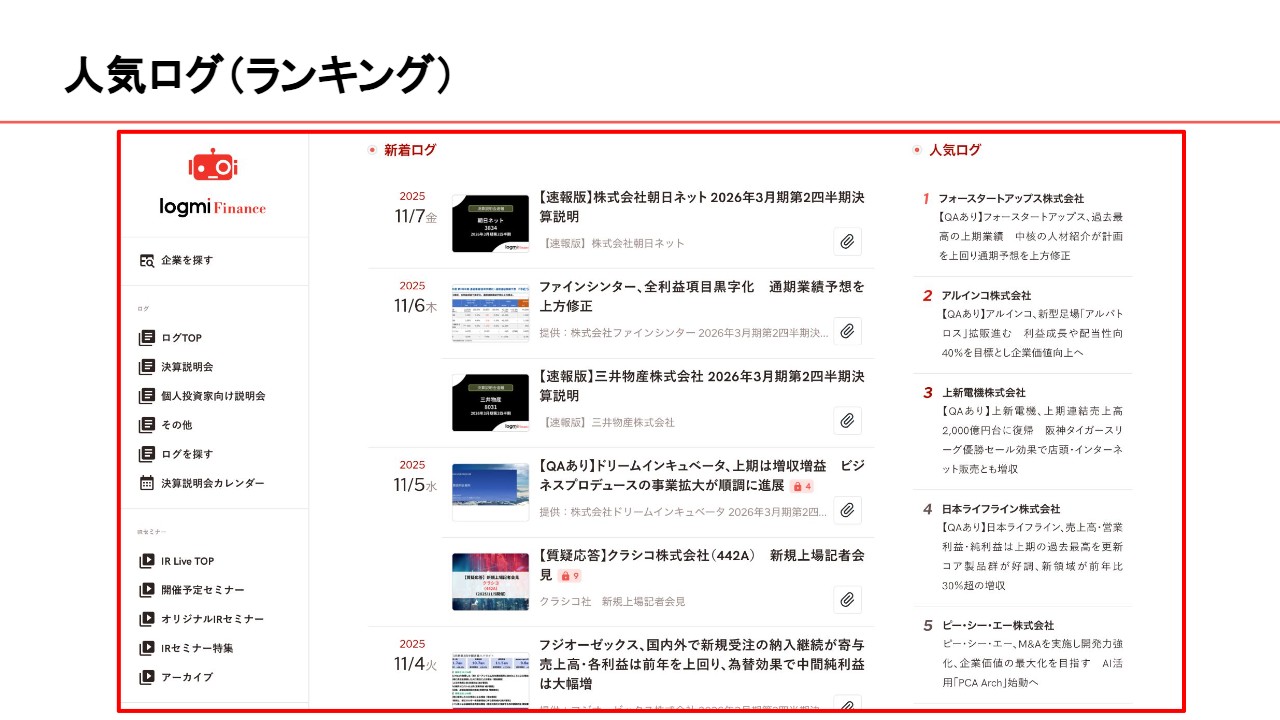Image resolution: width=1280 pixels, height=720 pixels.
Task: Select 決算説明会 from sidebar menu
Action: (x=187, y=367)
